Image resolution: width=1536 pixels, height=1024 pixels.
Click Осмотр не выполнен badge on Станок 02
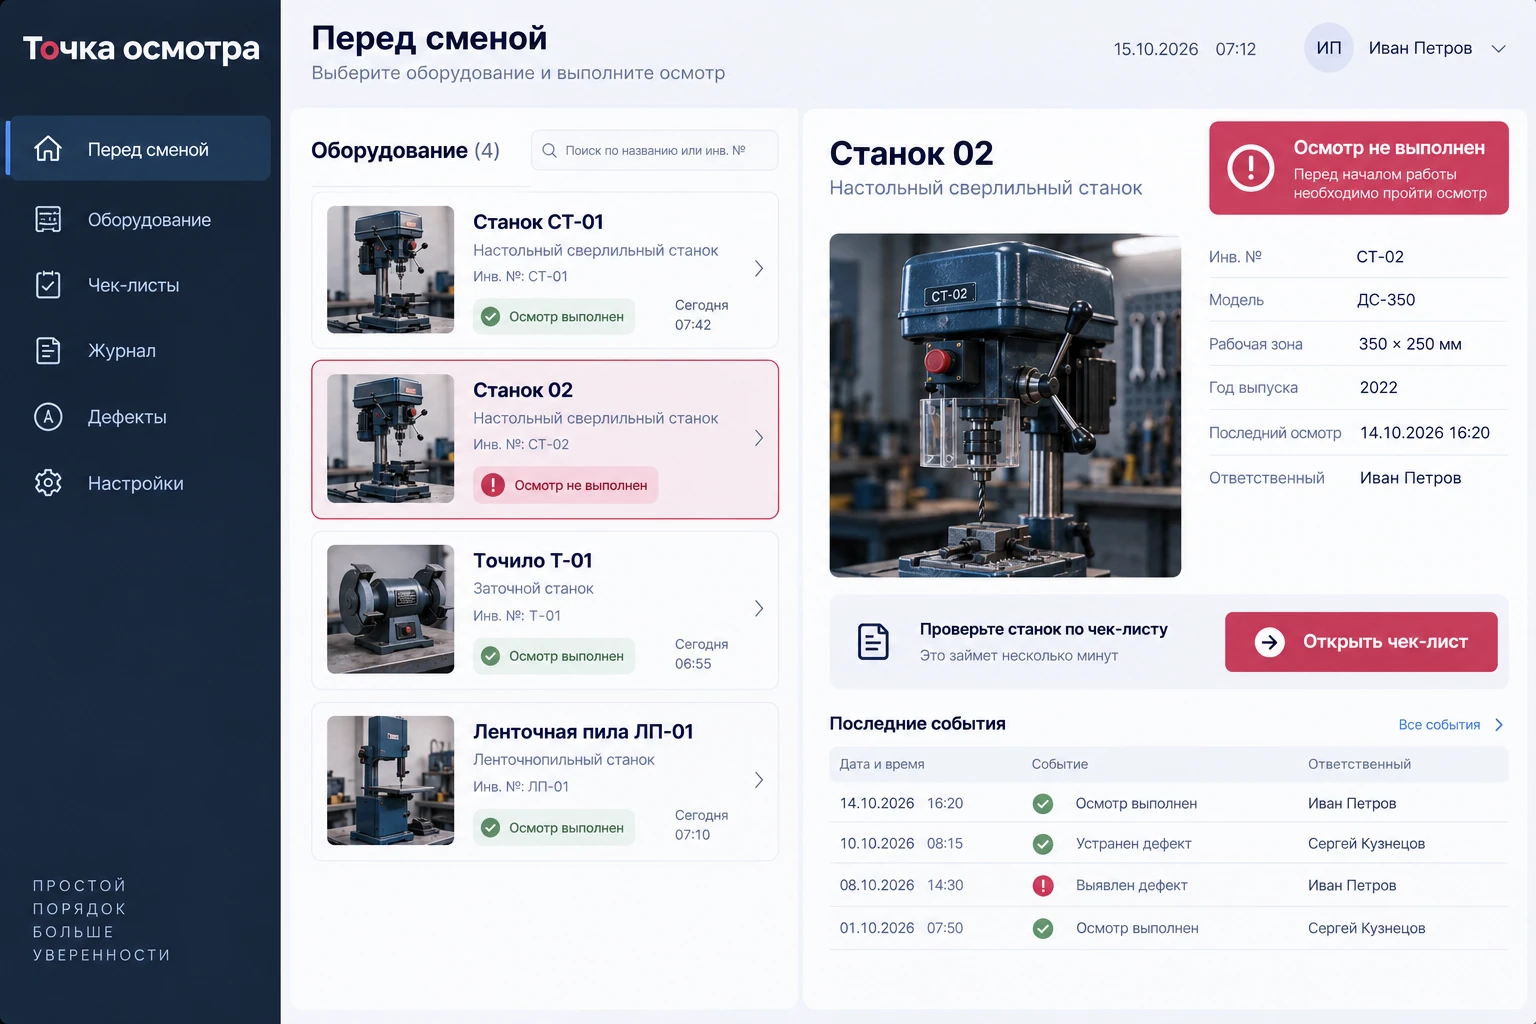565,485
